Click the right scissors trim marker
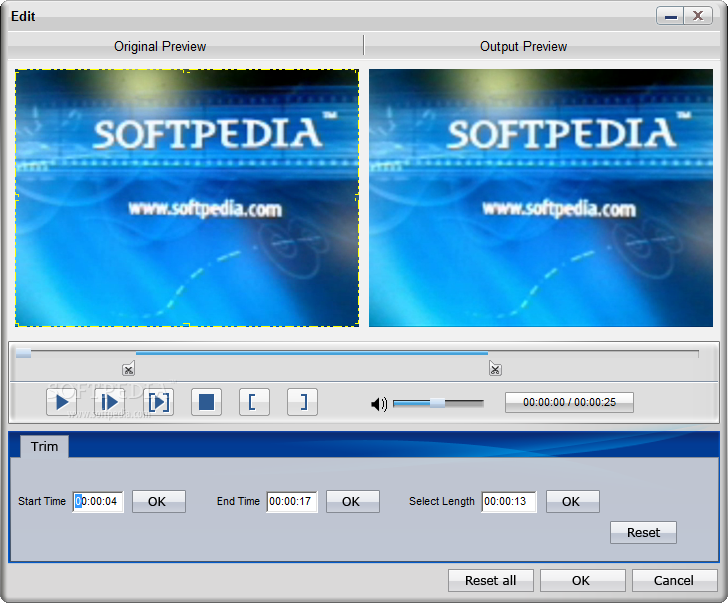Viewport: 728px width, 603px height. pyautogui.click(x=495, y=369)
